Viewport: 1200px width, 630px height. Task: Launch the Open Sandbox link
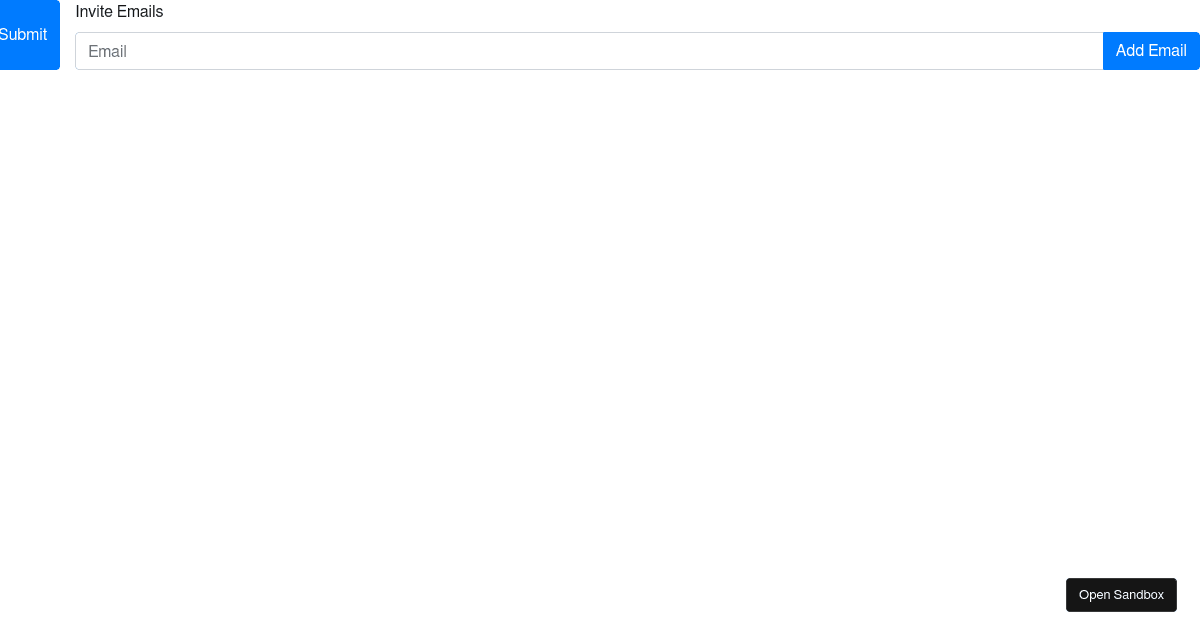coord(1121,595)
